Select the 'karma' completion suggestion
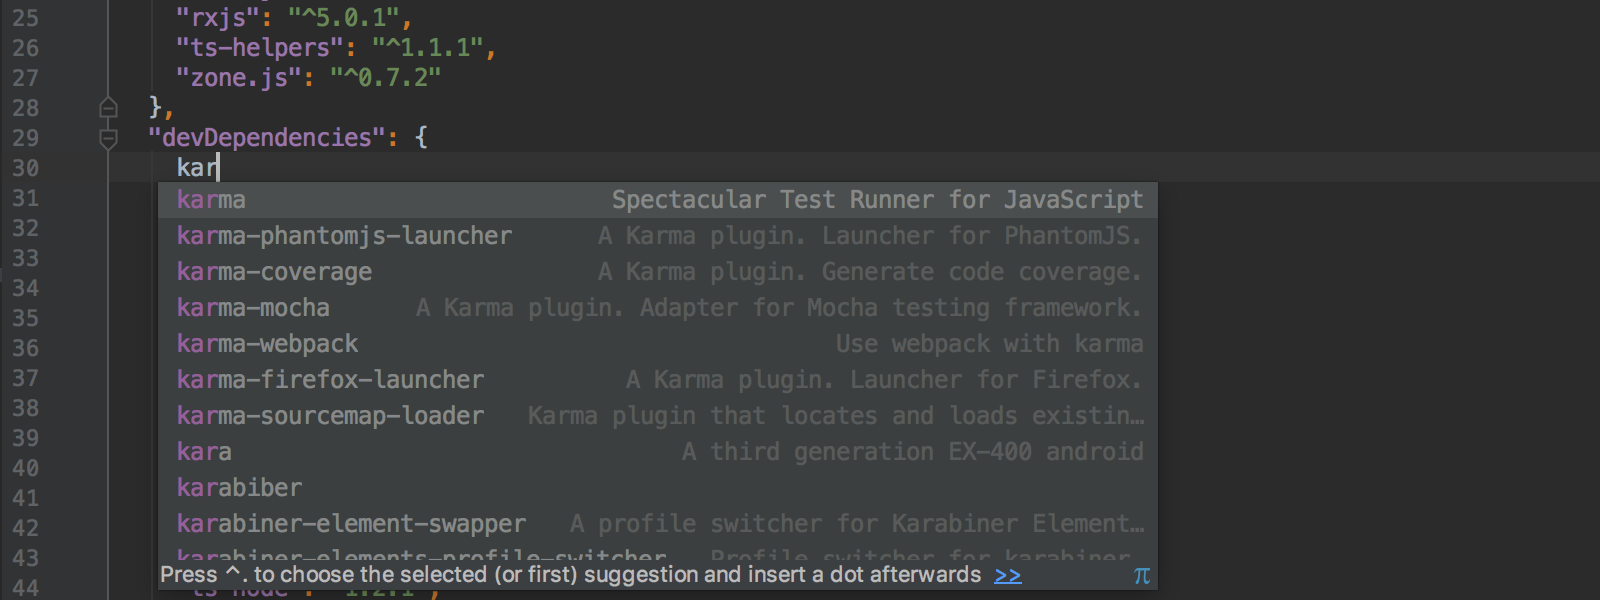Screen dimensions: 1600x600 [x=658, y=200]
